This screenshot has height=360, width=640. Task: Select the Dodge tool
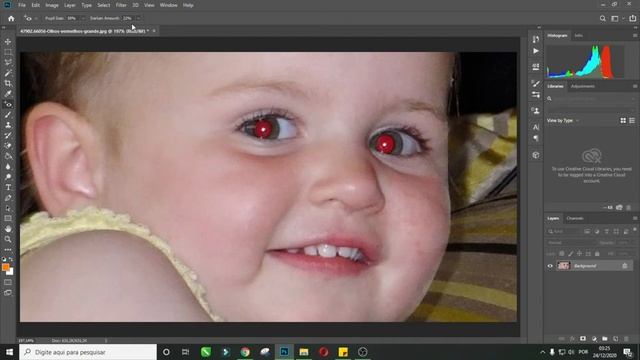click(8, 177)
